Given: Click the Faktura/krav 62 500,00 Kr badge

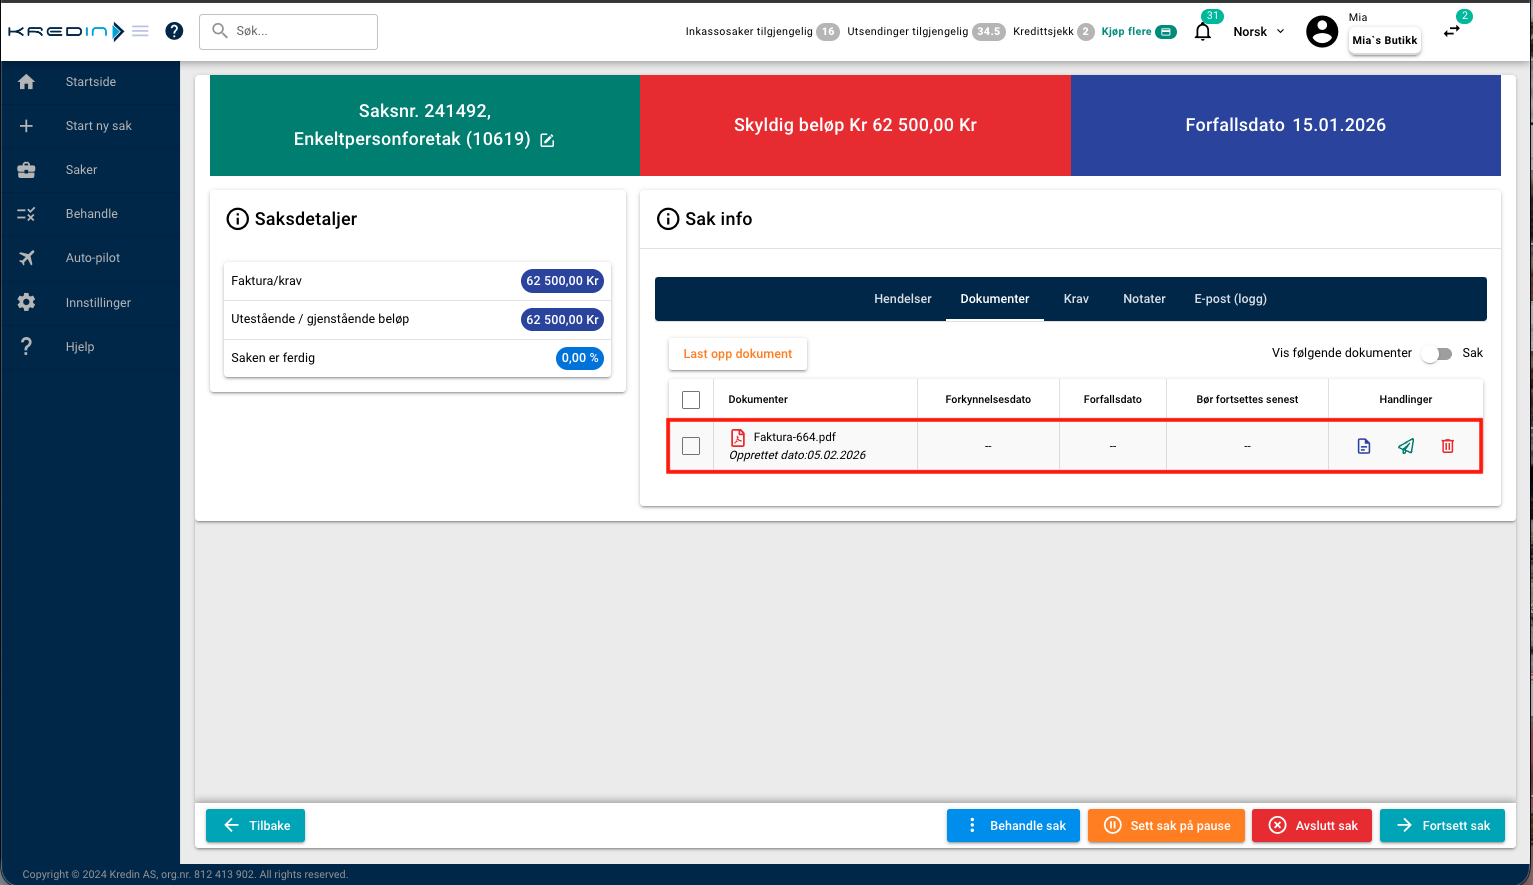Looking at the screenshot, I should pos(562,281).
